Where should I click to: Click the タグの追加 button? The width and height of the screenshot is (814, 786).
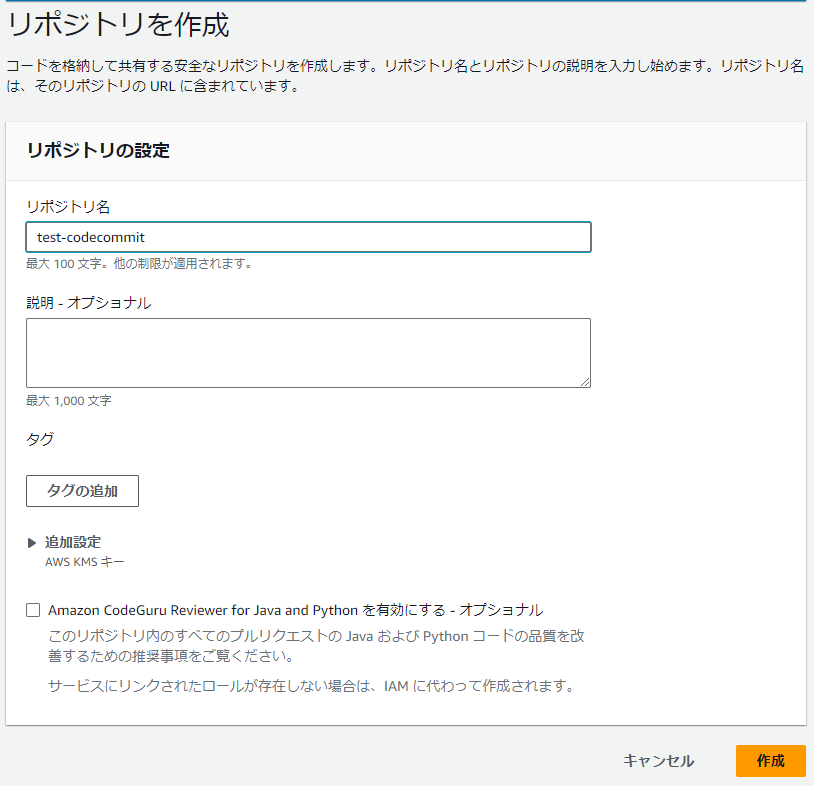click(83, 491)
